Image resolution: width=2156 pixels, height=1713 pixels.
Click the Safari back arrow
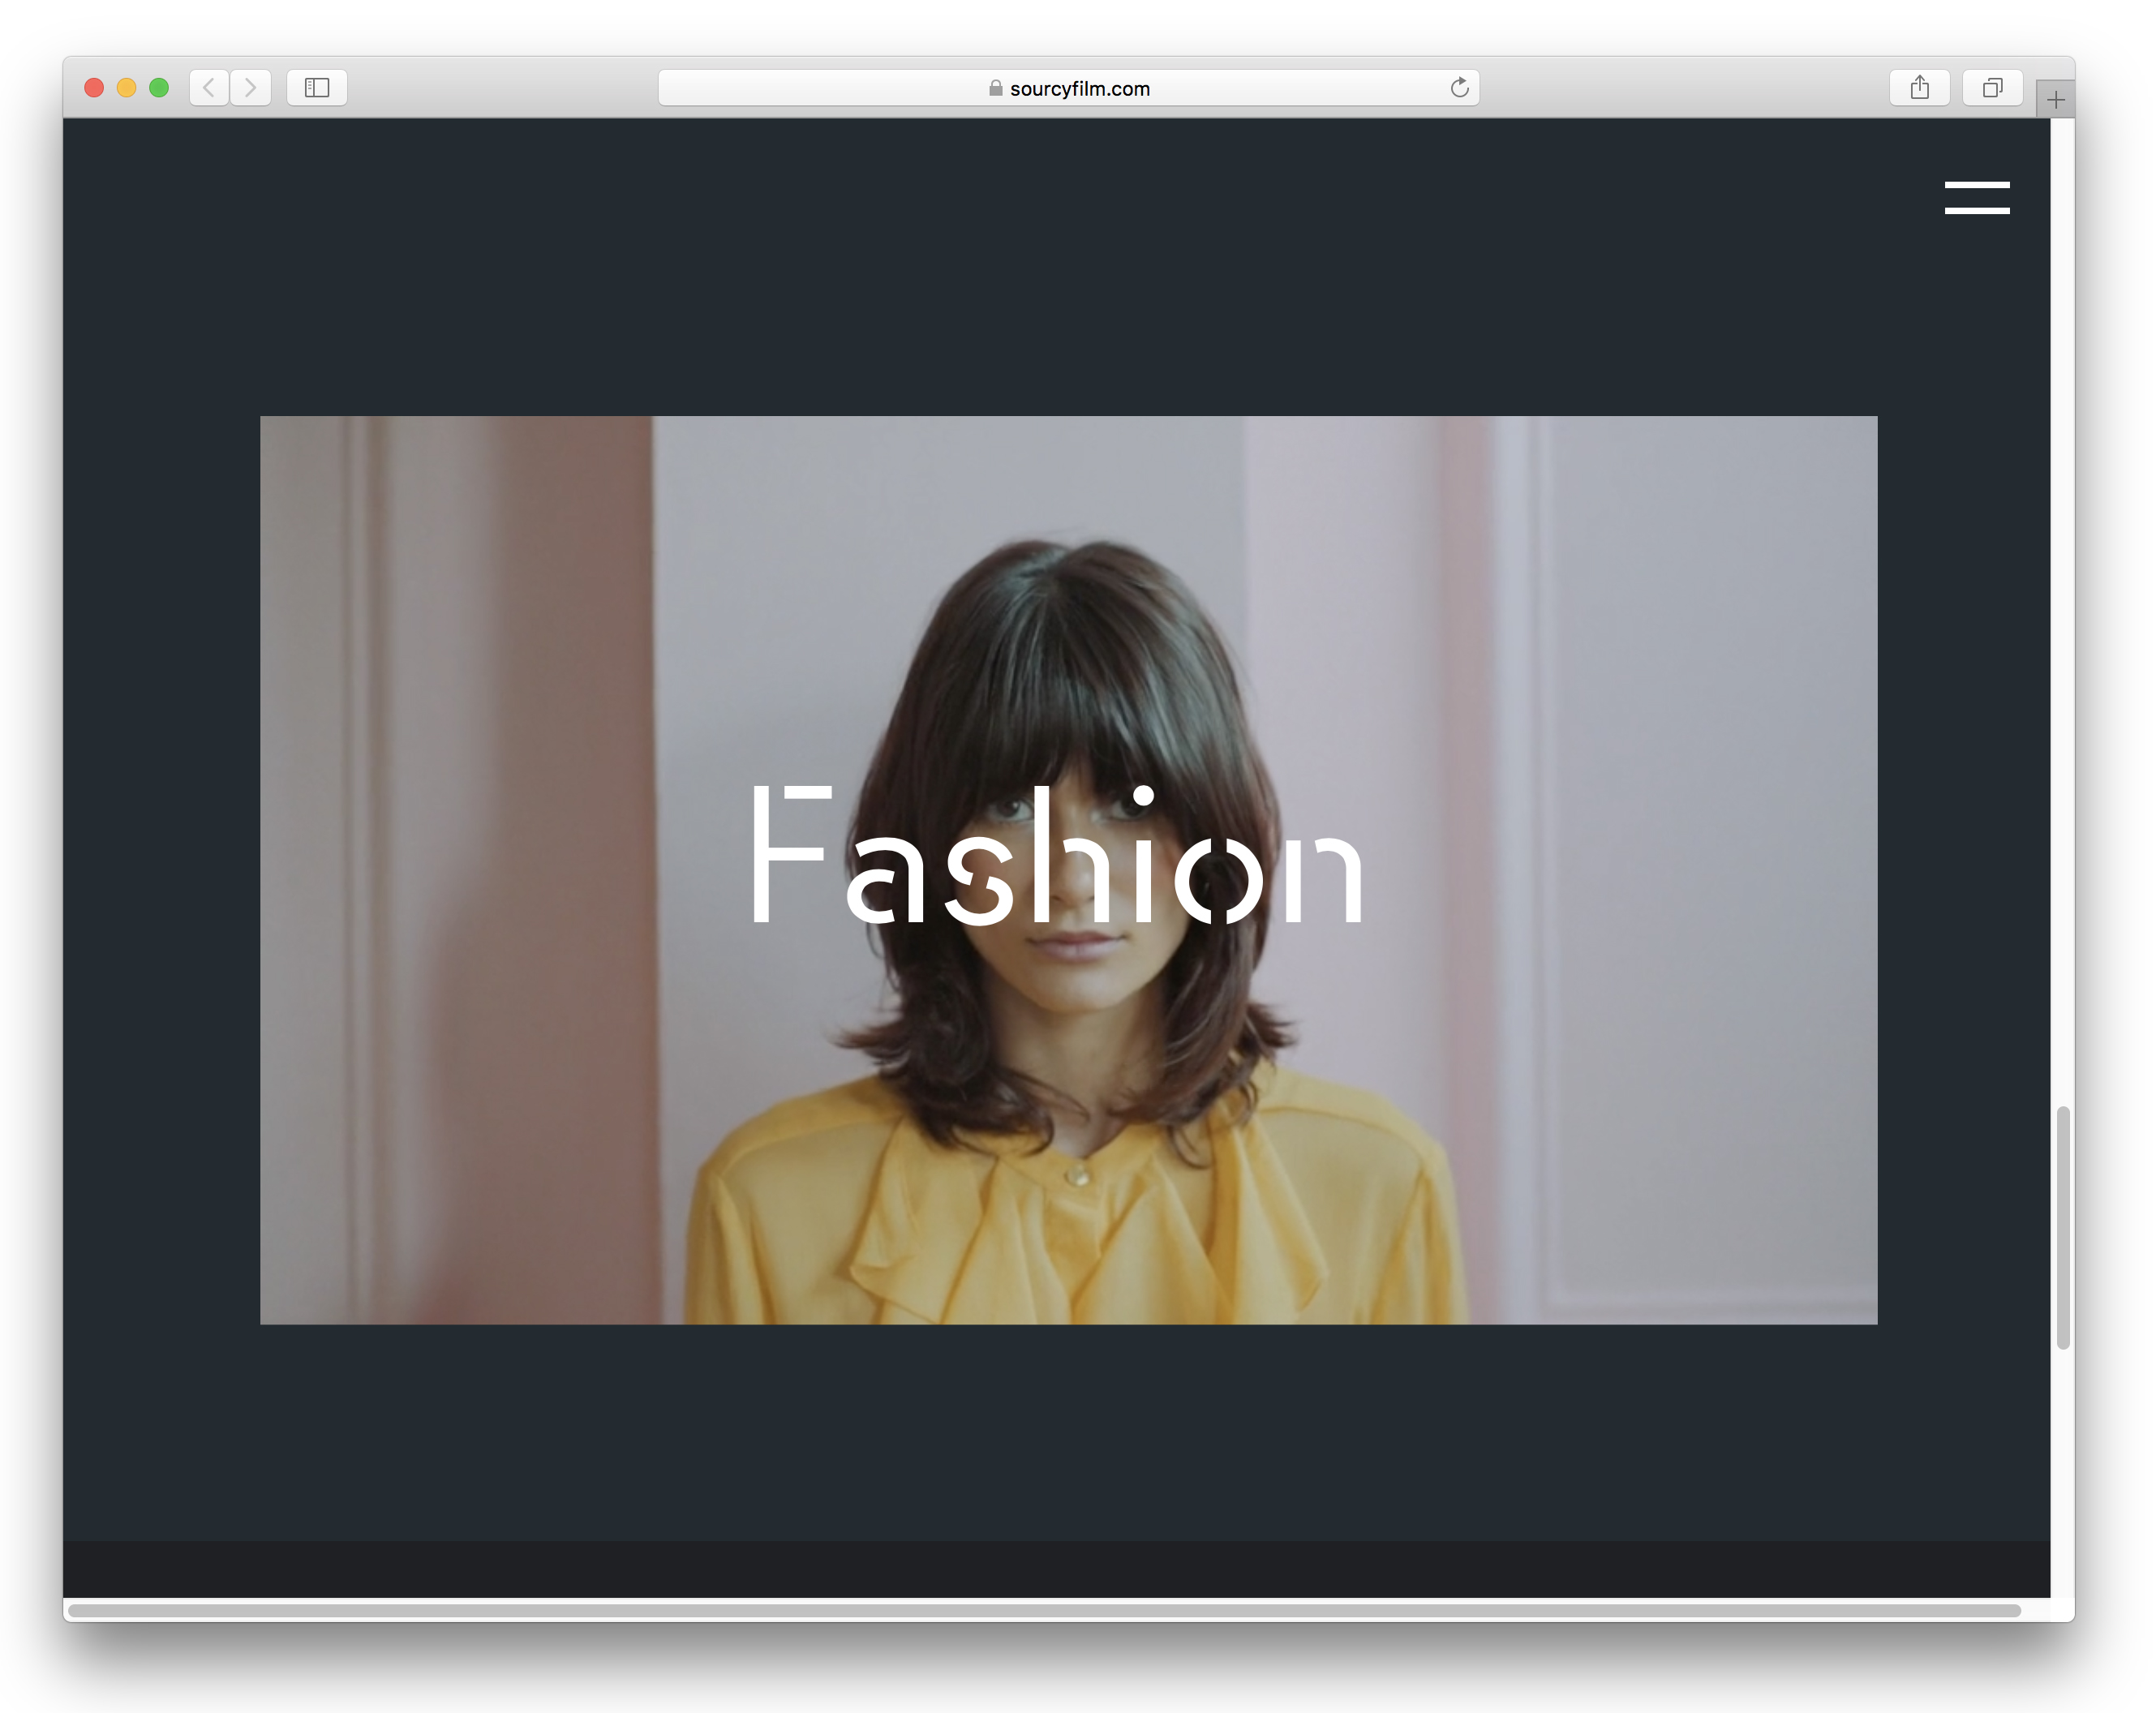209,88
